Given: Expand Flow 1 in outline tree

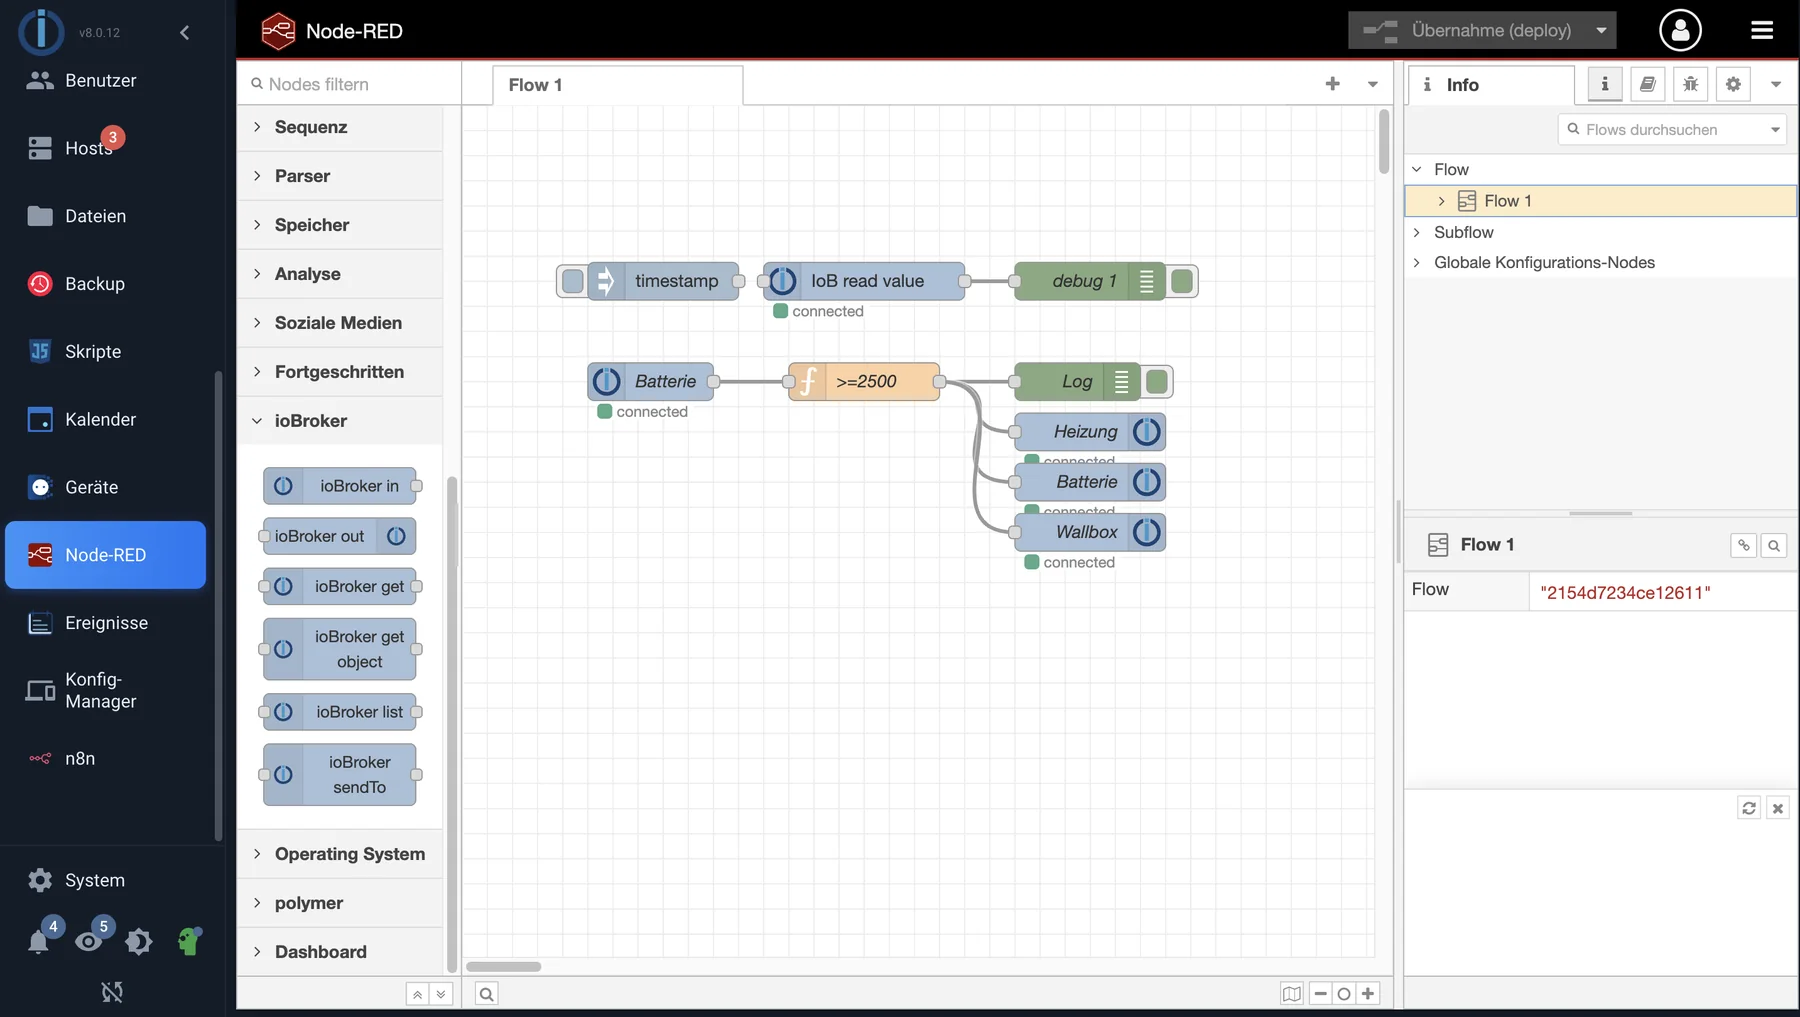Looking at the screenshot, I should pyautogui.click(x=1441, y=201).
